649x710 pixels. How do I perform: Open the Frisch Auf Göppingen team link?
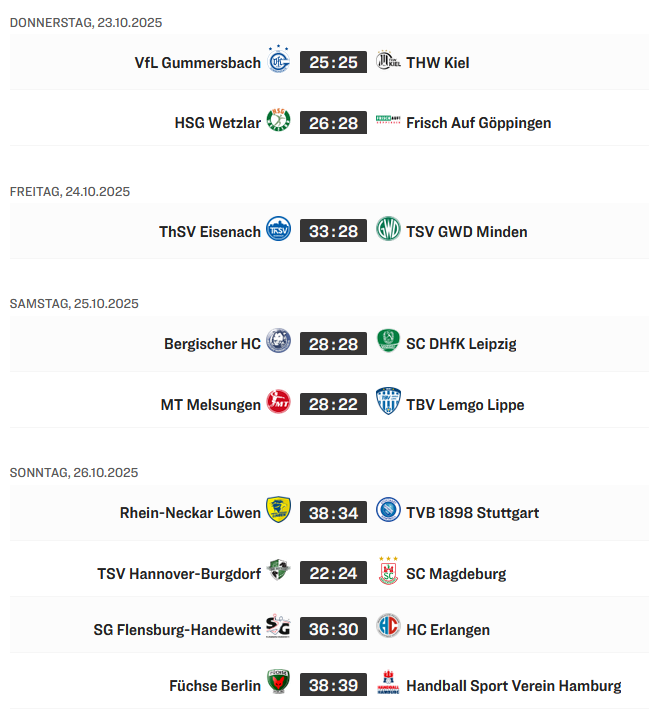478,123
